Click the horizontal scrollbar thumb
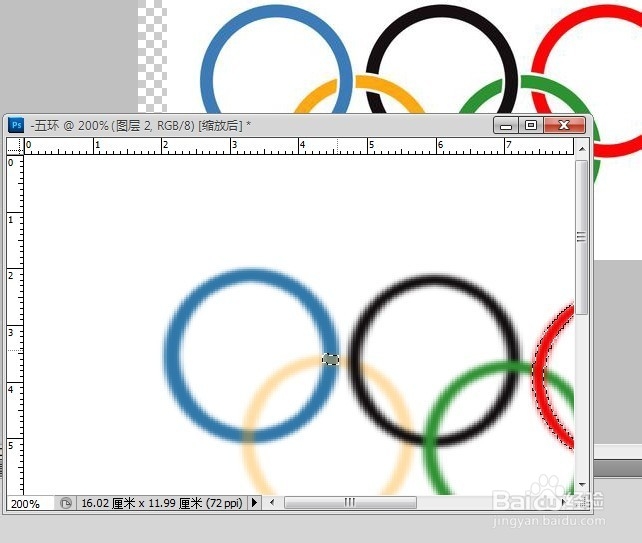642x543 pixels. 350,502
